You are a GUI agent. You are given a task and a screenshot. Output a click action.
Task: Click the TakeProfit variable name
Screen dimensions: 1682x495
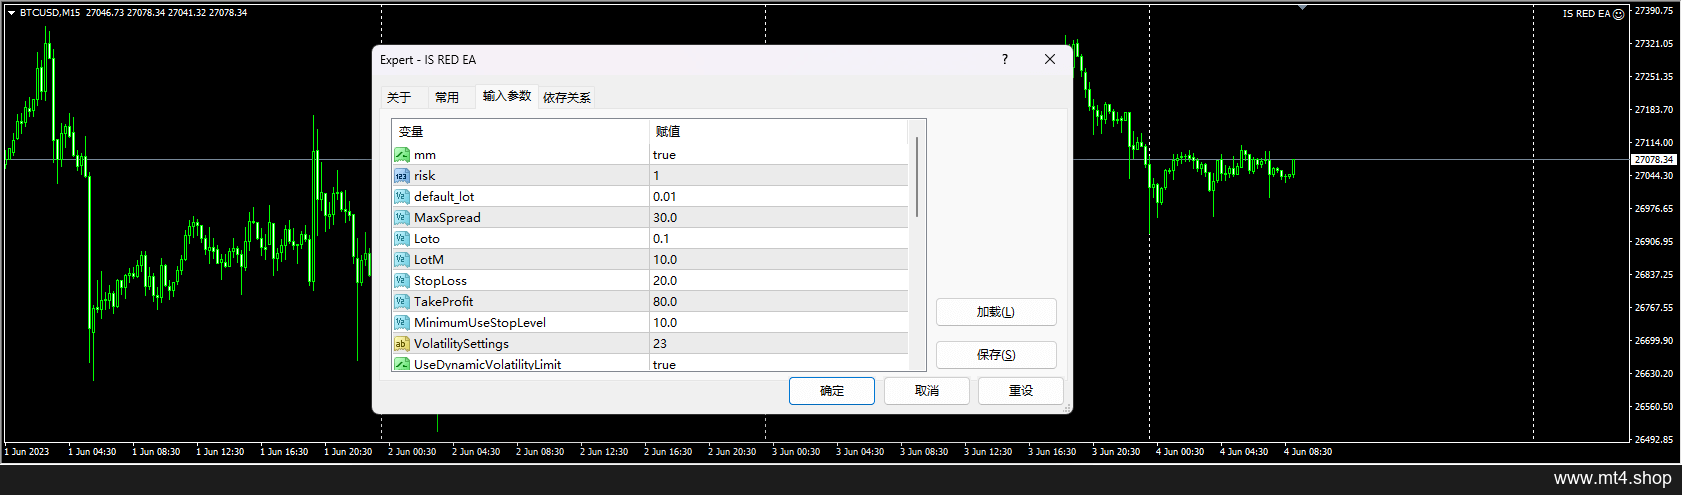443,302
